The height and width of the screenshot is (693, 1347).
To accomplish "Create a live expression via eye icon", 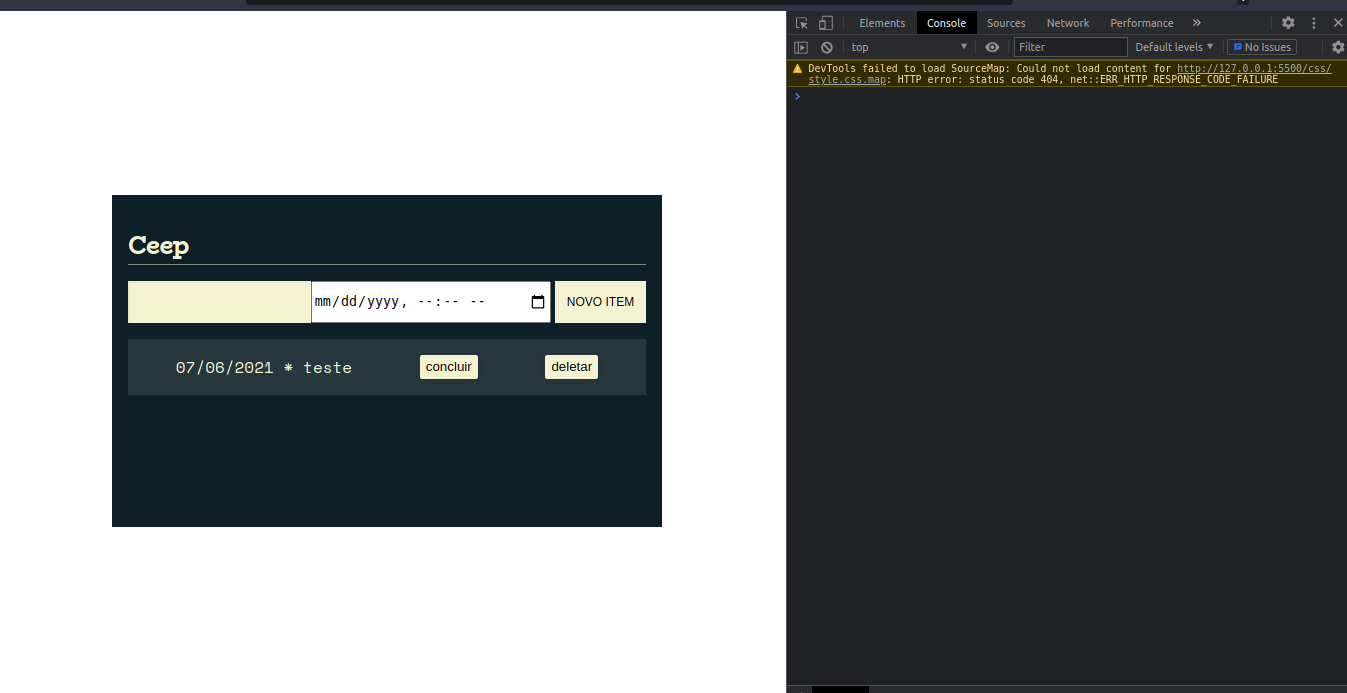I will [x=992, y=47].
